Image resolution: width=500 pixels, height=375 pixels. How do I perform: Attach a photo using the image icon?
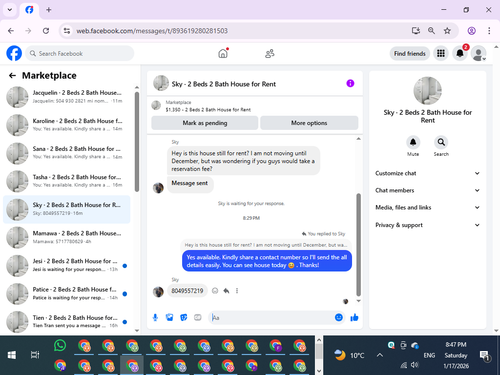pyautogui.click(x=169, y=317)
